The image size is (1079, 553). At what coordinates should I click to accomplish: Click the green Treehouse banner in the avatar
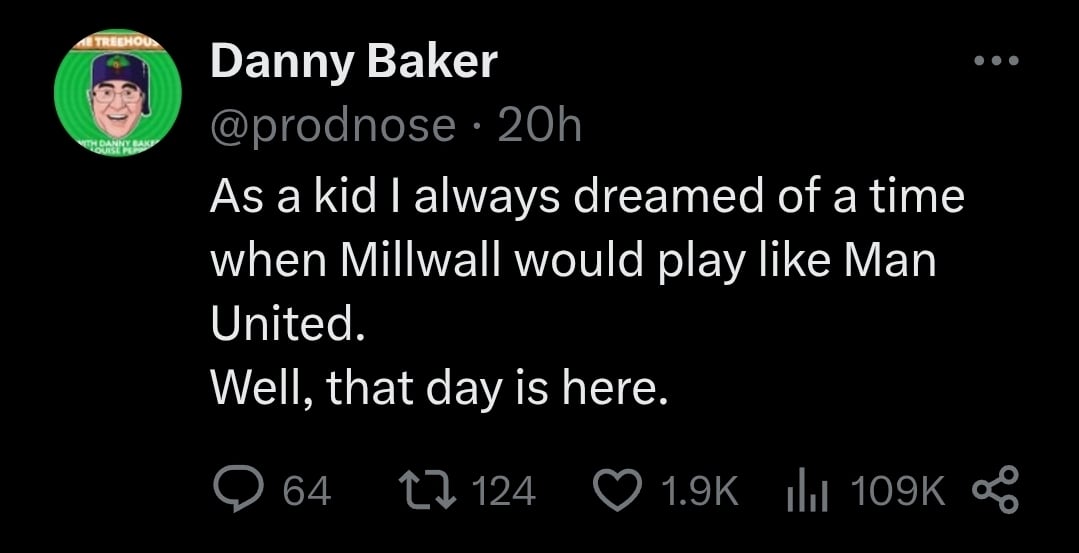(118, 44)
